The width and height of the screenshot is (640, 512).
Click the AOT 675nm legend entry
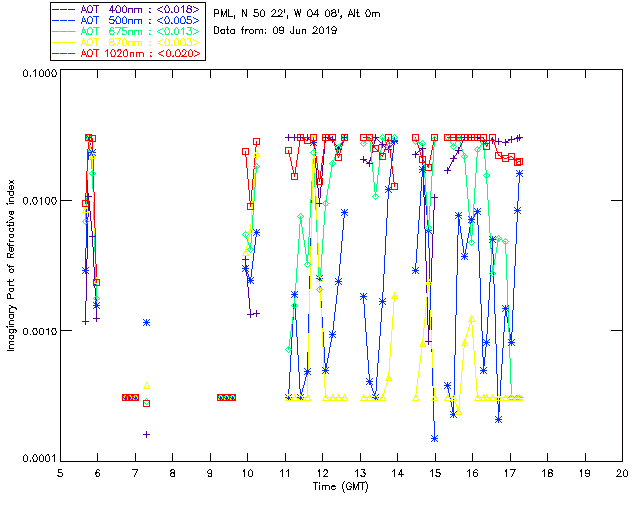tap(126, 31)
